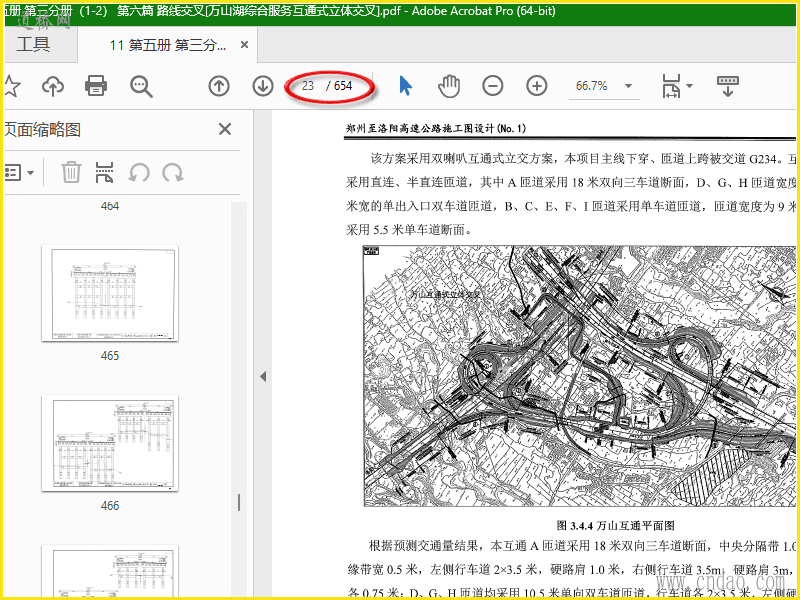Go to previous page with up arrow
The height and width of the screenshot is (600, 800).
pyautogui.click(x=219, y=86)
